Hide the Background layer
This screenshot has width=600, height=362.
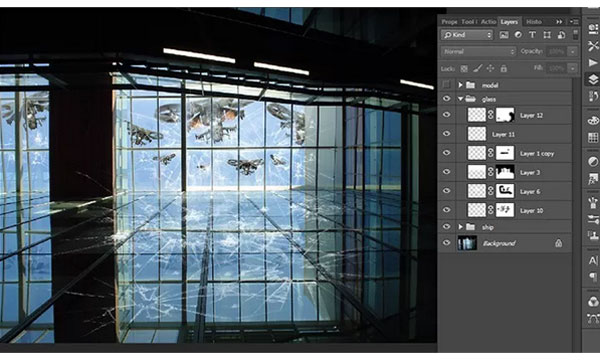pos(446,243)
